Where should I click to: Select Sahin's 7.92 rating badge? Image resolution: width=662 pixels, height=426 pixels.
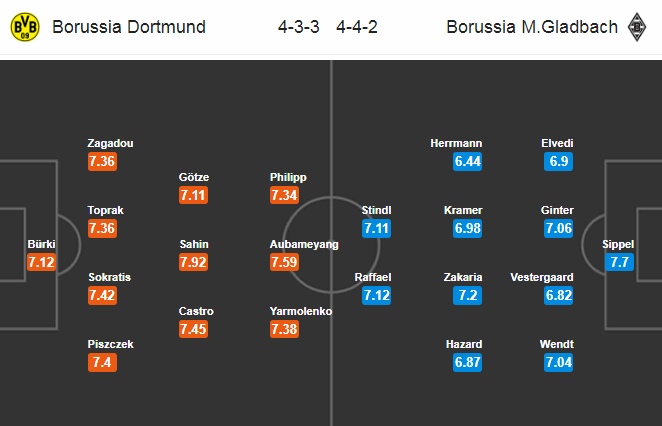194,262
